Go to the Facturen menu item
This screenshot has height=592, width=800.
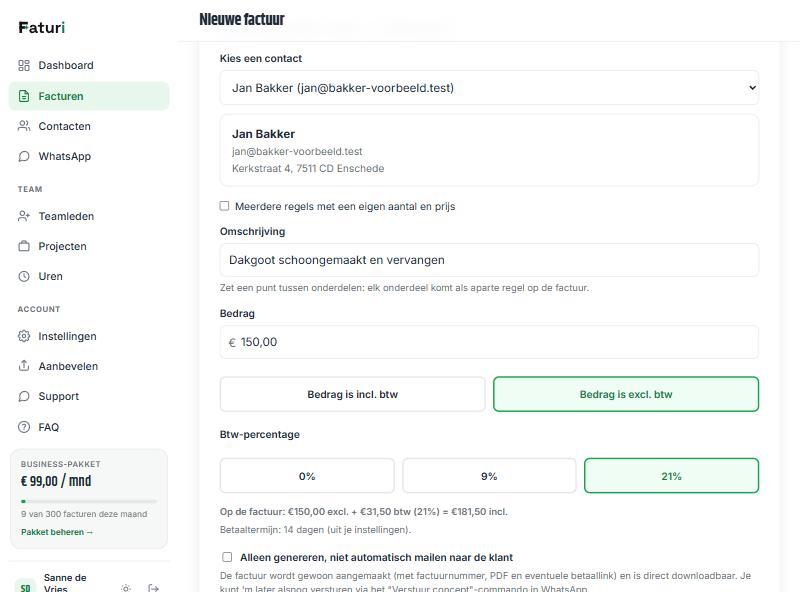coord(89,96)
